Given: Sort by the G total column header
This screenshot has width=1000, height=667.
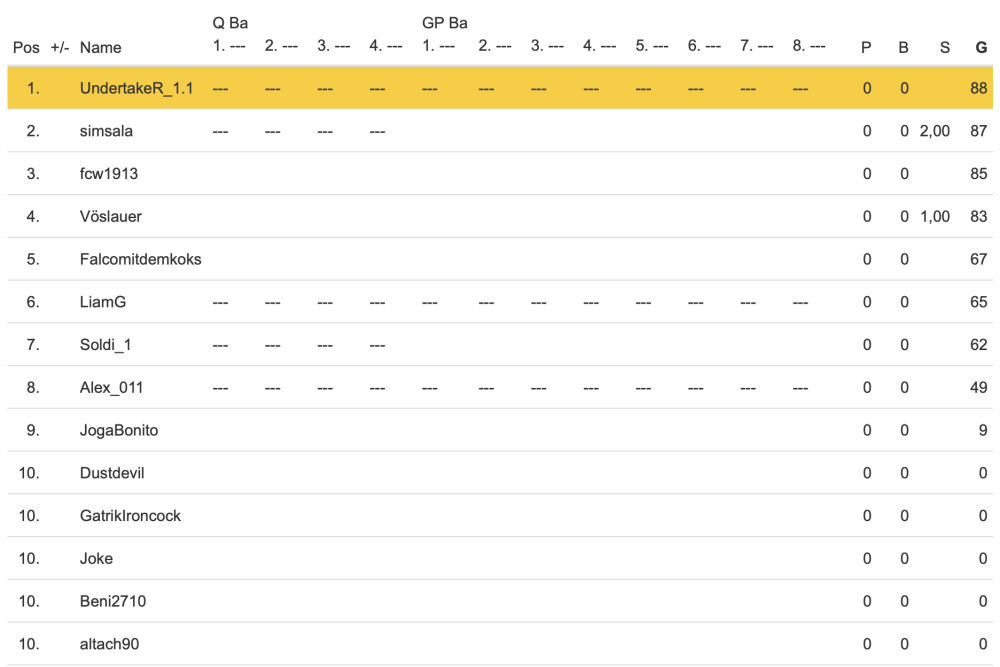Looking at the screenshot, I should 981,47.
